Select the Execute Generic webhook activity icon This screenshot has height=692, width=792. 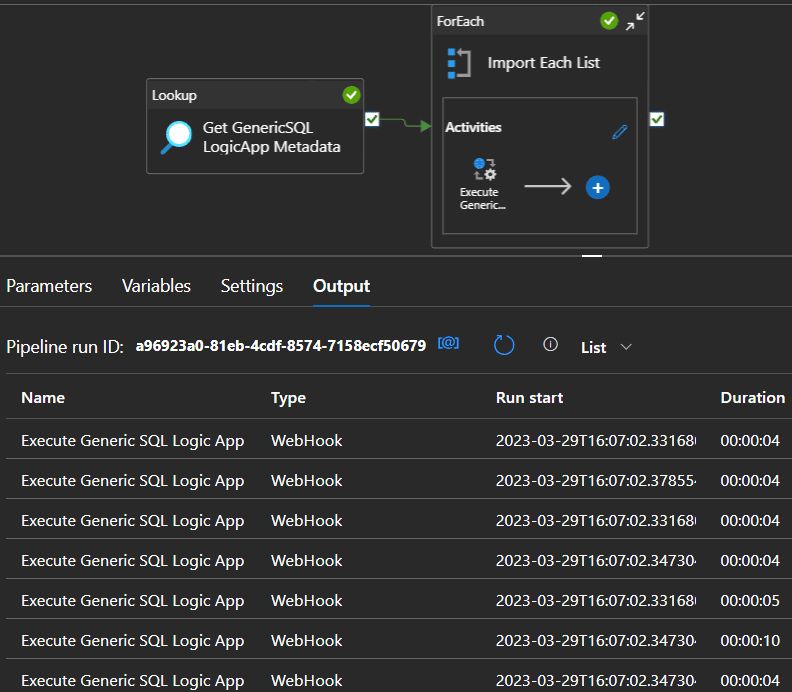coord(484,169)
